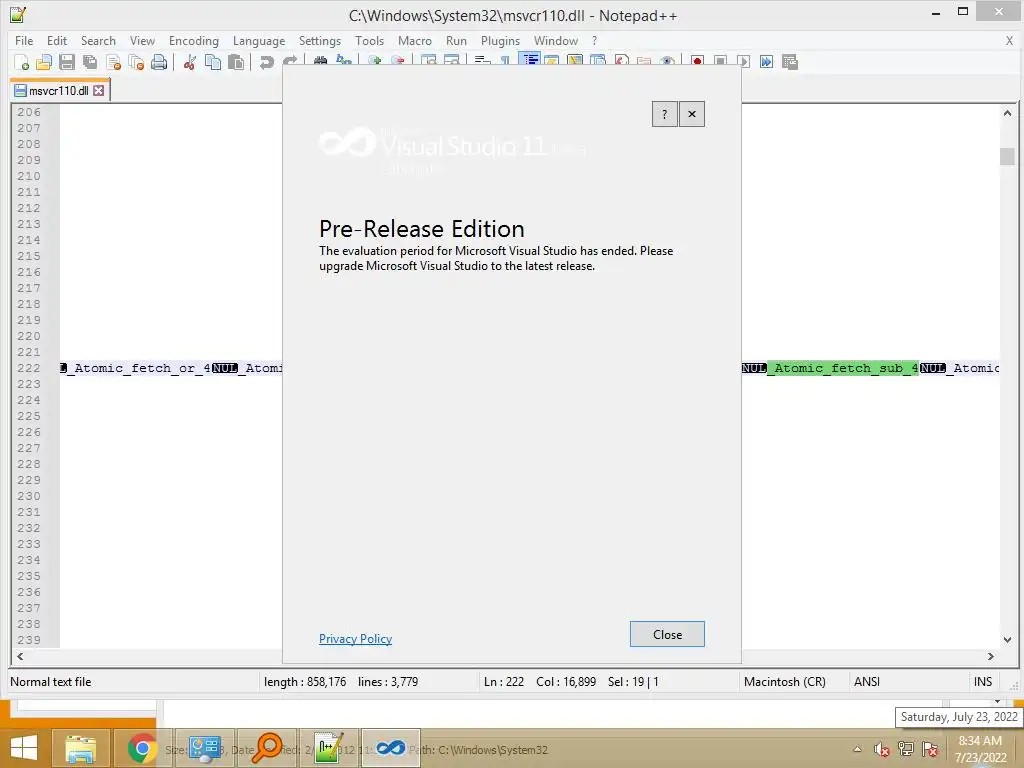
Task: Cut selection with the scissors icon
Action: 190,62
